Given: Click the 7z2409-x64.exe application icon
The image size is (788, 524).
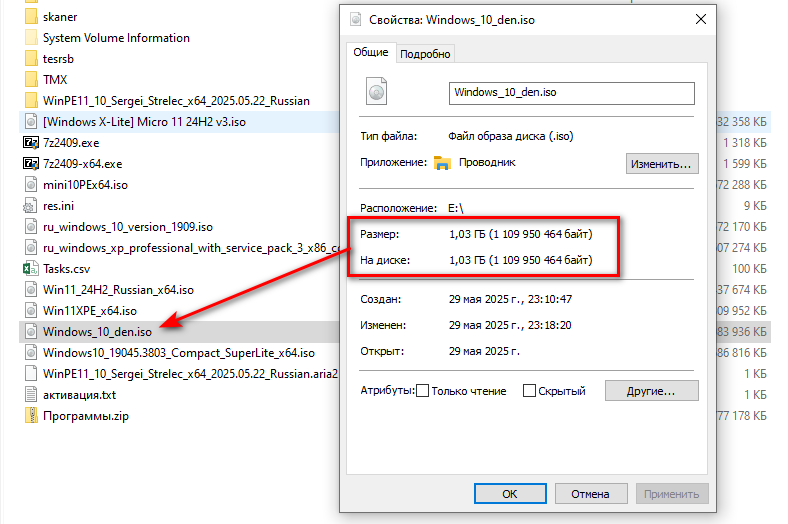Looking at the screenshot, I should tap(31, 164).
